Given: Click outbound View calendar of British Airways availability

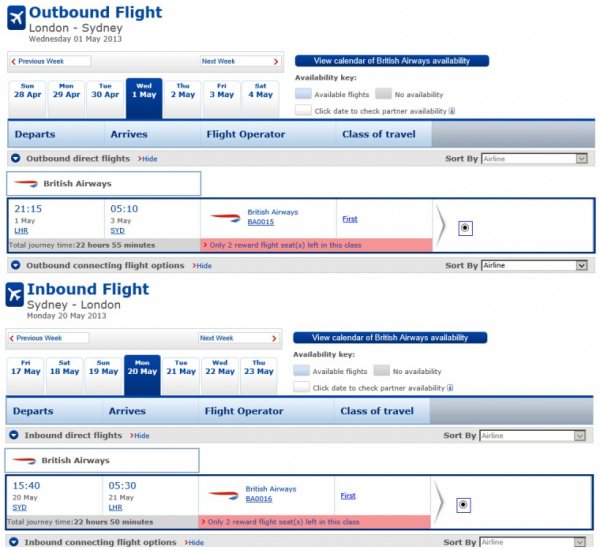Looking at the screenshot, I should pos(392,61).
